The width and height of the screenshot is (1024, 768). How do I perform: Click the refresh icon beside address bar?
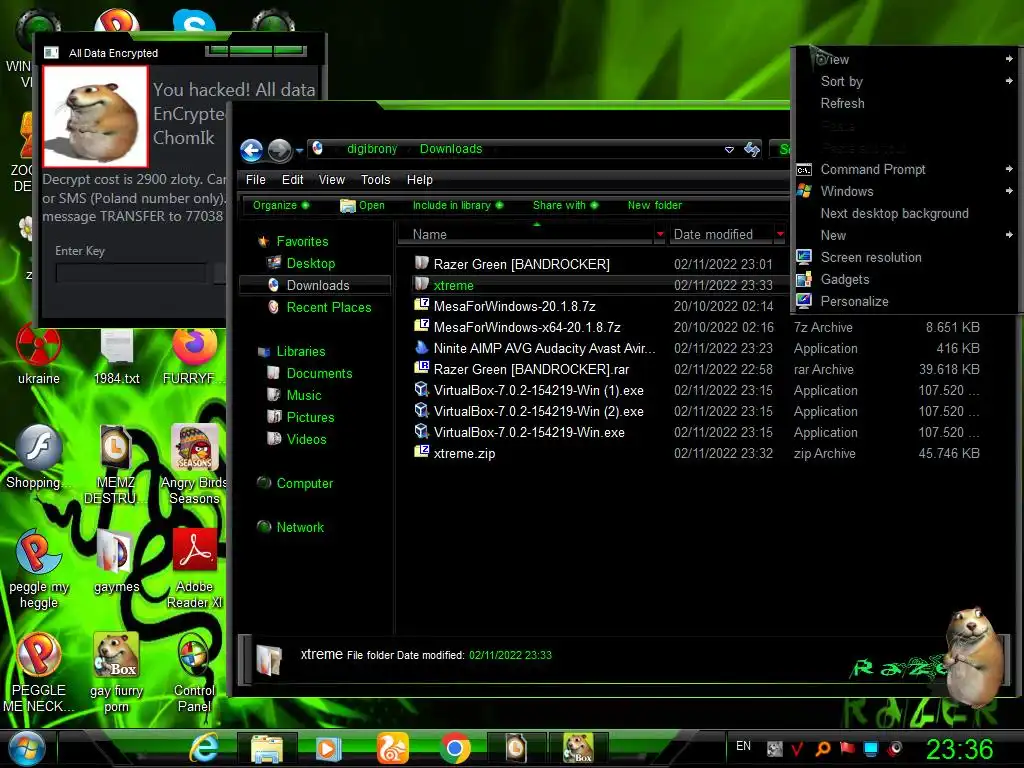coord(752,150)
